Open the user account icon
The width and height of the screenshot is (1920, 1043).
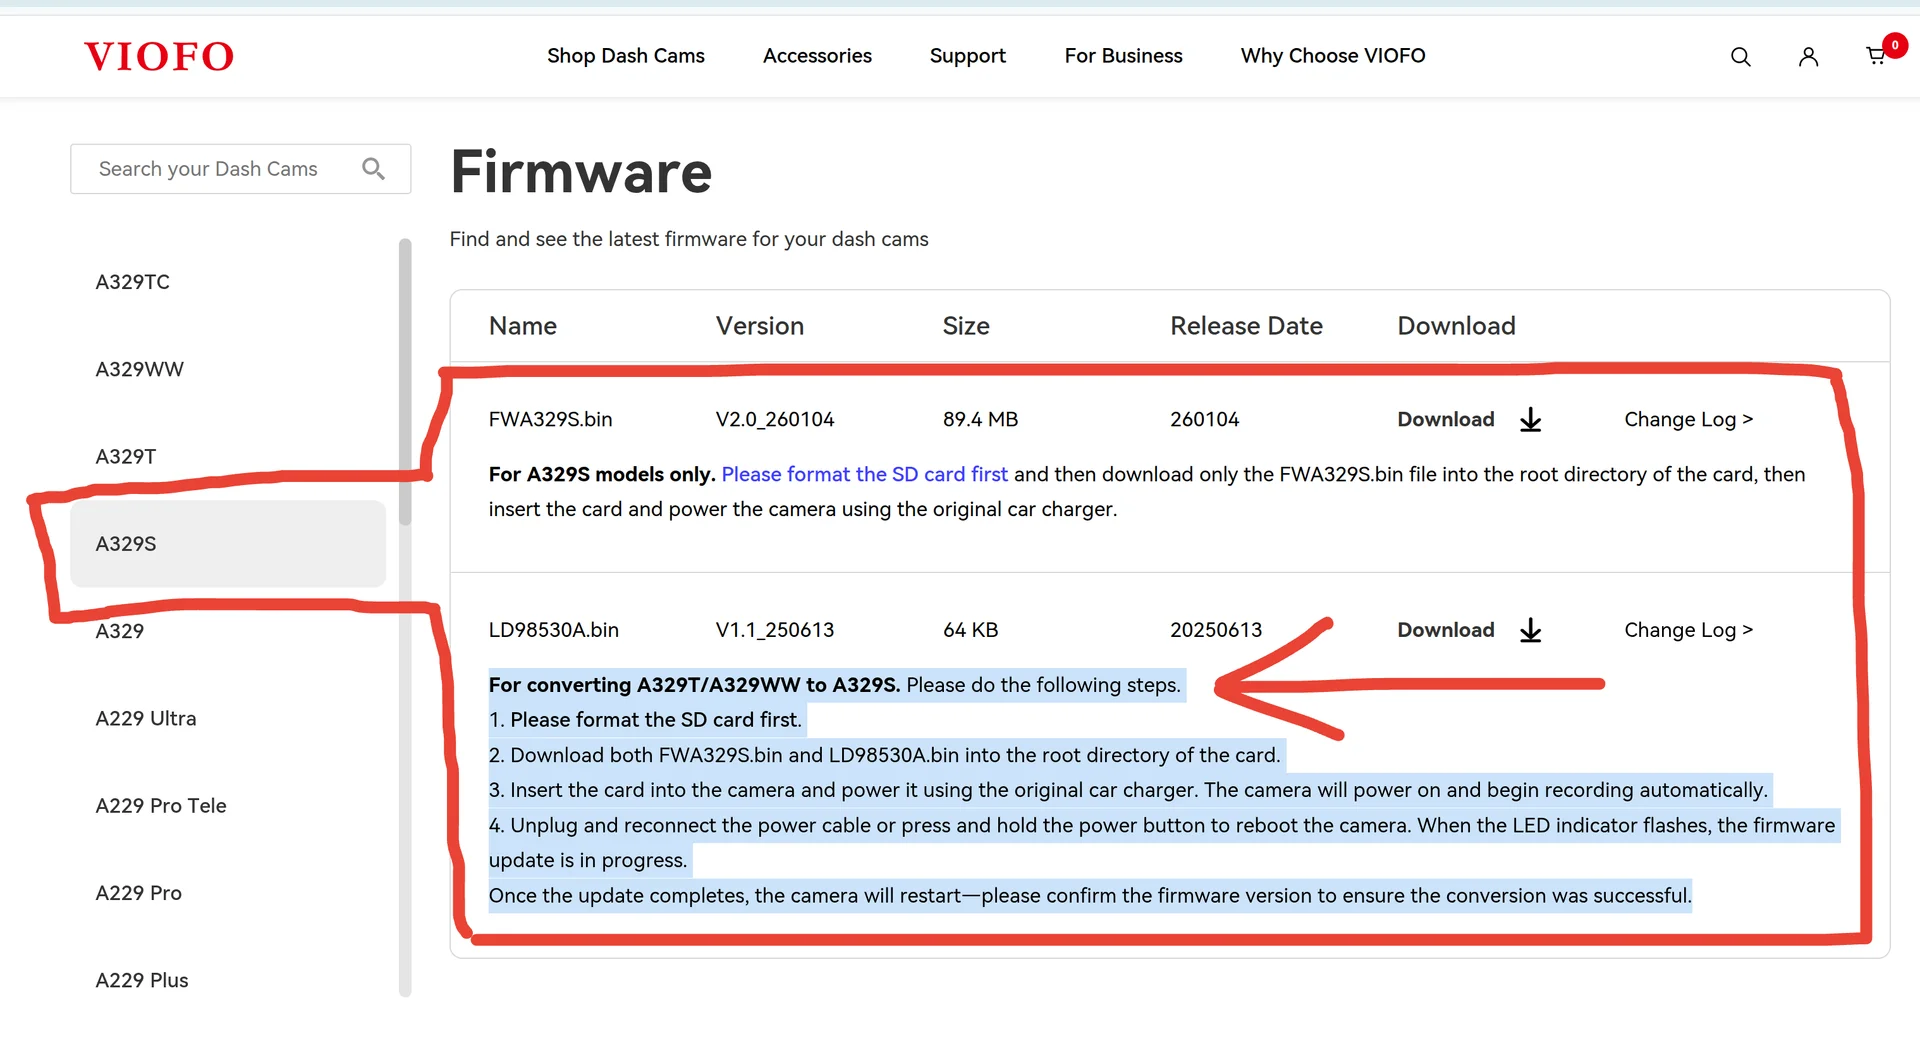[x=1808, y=57]
